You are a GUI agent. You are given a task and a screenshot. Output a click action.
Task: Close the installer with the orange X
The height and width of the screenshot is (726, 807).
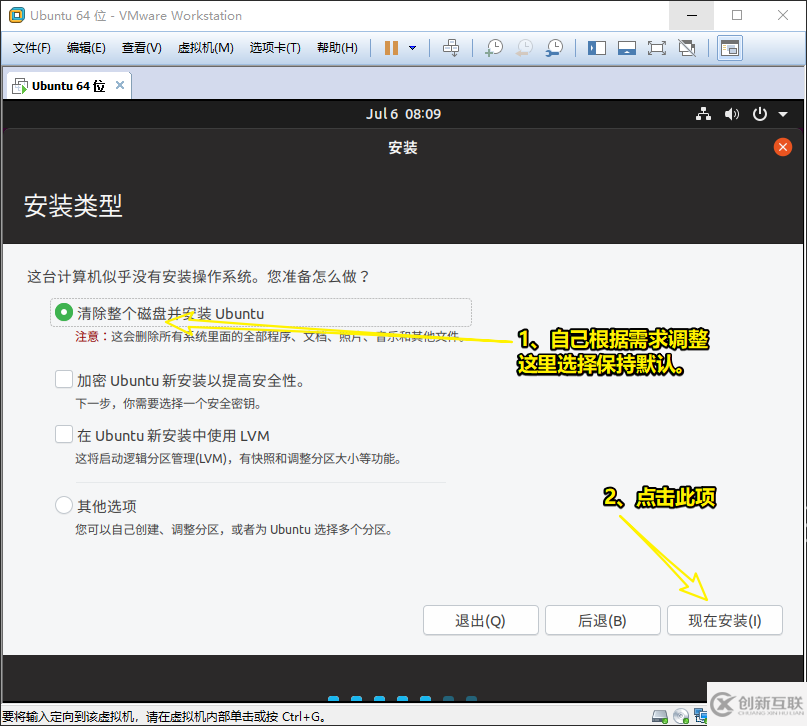[x=782, y=147]
